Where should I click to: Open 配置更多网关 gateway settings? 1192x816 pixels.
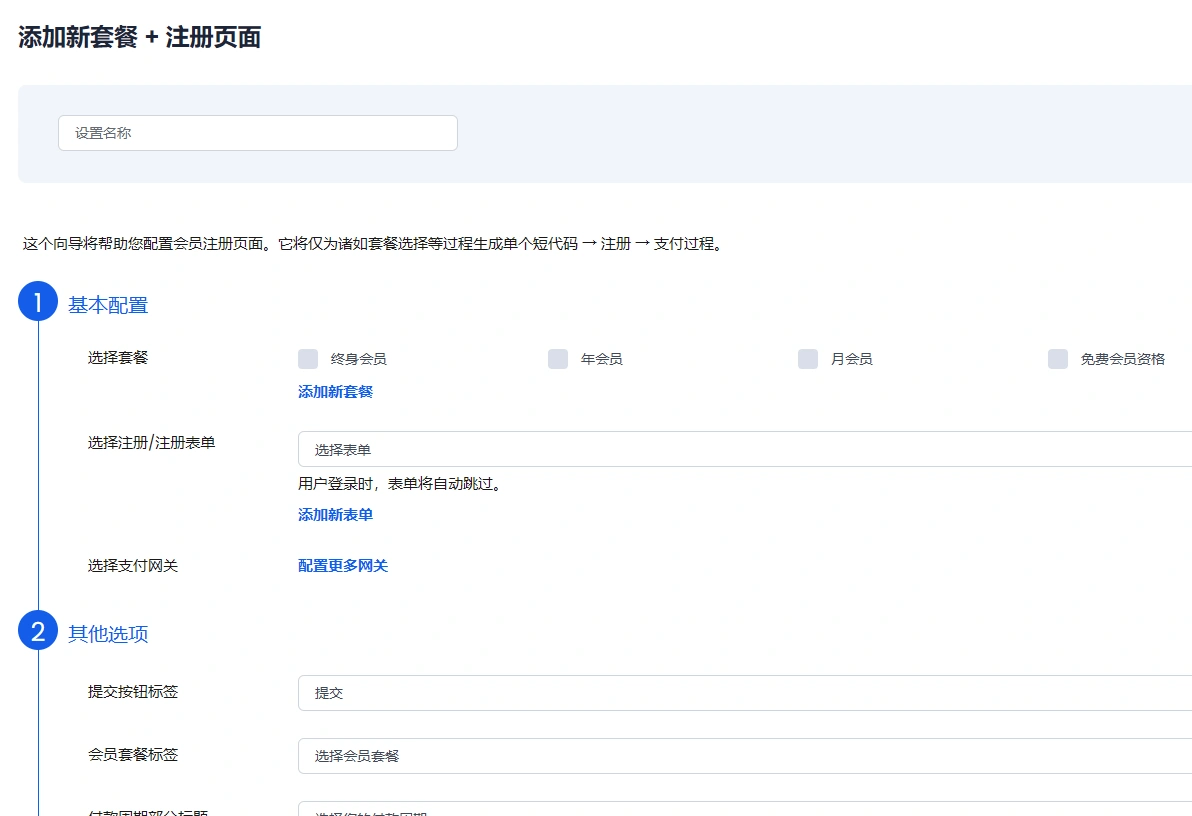341,565
